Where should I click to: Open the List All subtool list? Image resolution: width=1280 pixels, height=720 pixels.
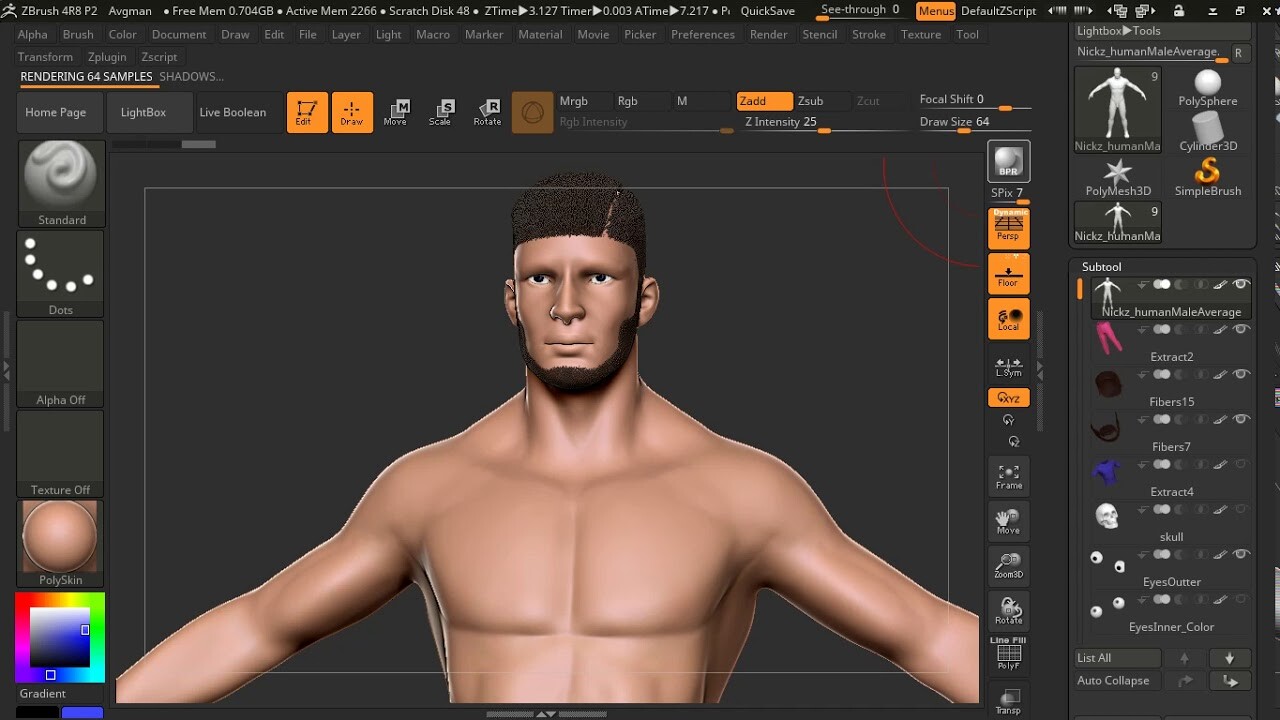tap(1116, 657)
